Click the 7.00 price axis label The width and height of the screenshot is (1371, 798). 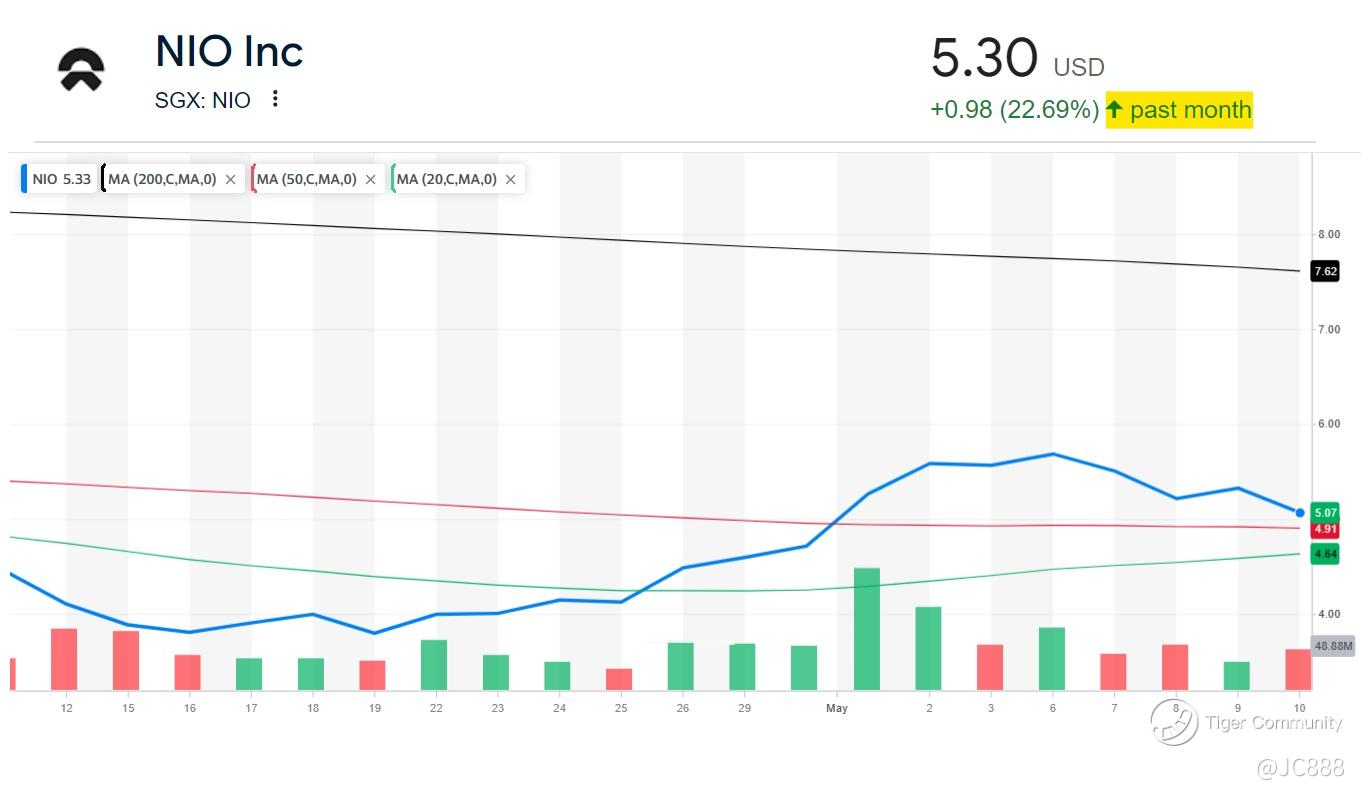point(1328,329)
